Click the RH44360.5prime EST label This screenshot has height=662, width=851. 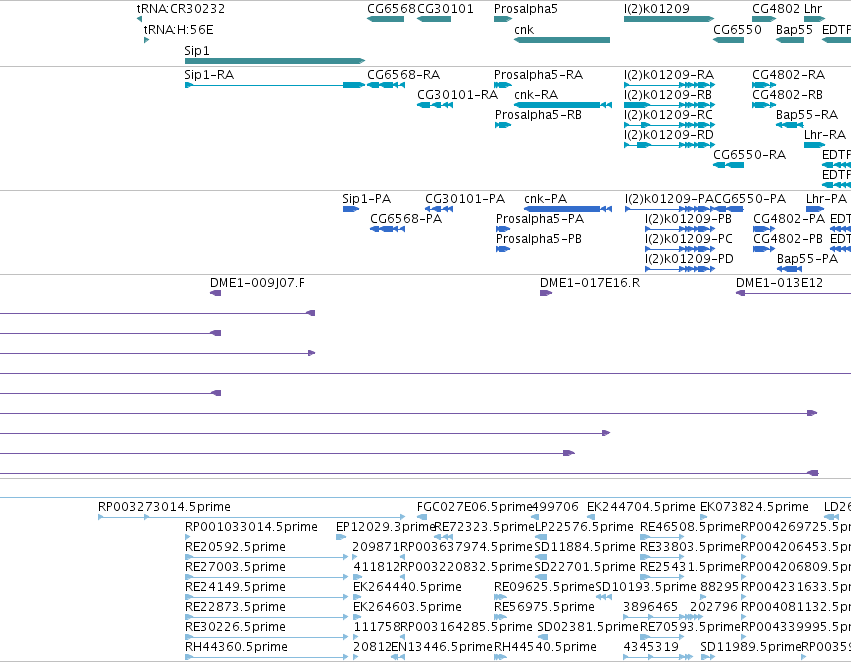pyautogui.click(x=237, y=647)
